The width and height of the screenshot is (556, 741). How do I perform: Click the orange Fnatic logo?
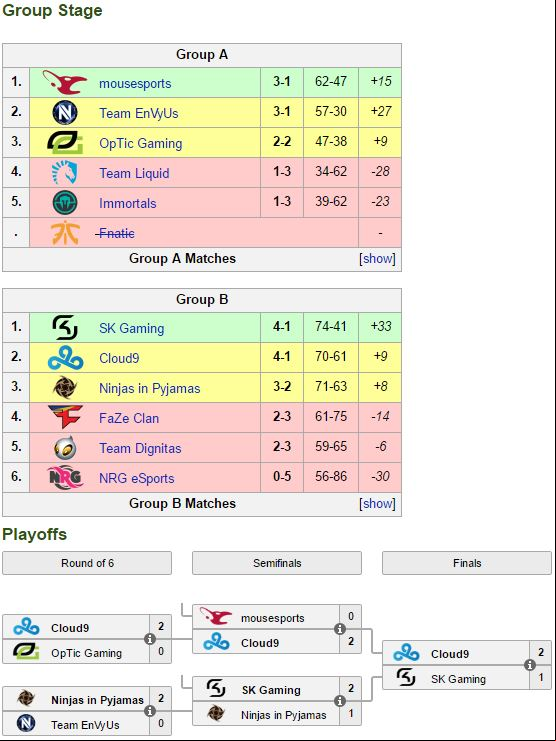(x=65, y=233)
